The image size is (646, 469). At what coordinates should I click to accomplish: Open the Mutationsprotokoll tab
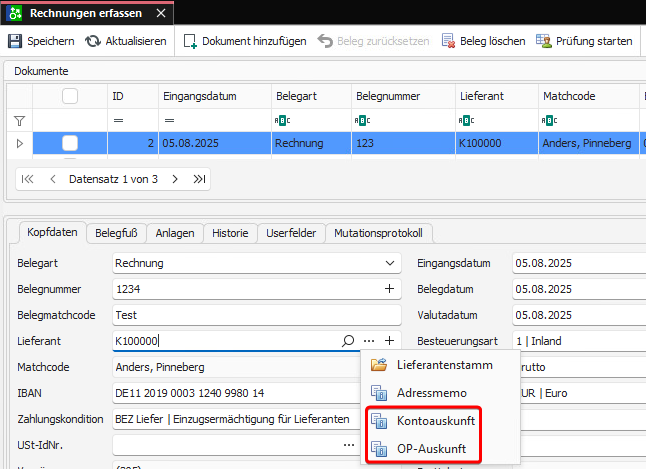coord(379,233)
